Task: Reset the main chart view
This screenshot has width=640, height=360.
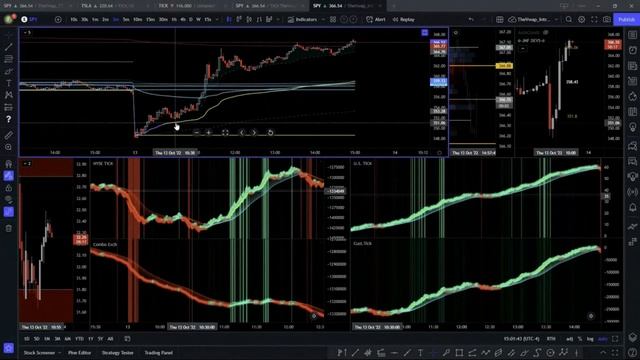Action: click(270, 133)
